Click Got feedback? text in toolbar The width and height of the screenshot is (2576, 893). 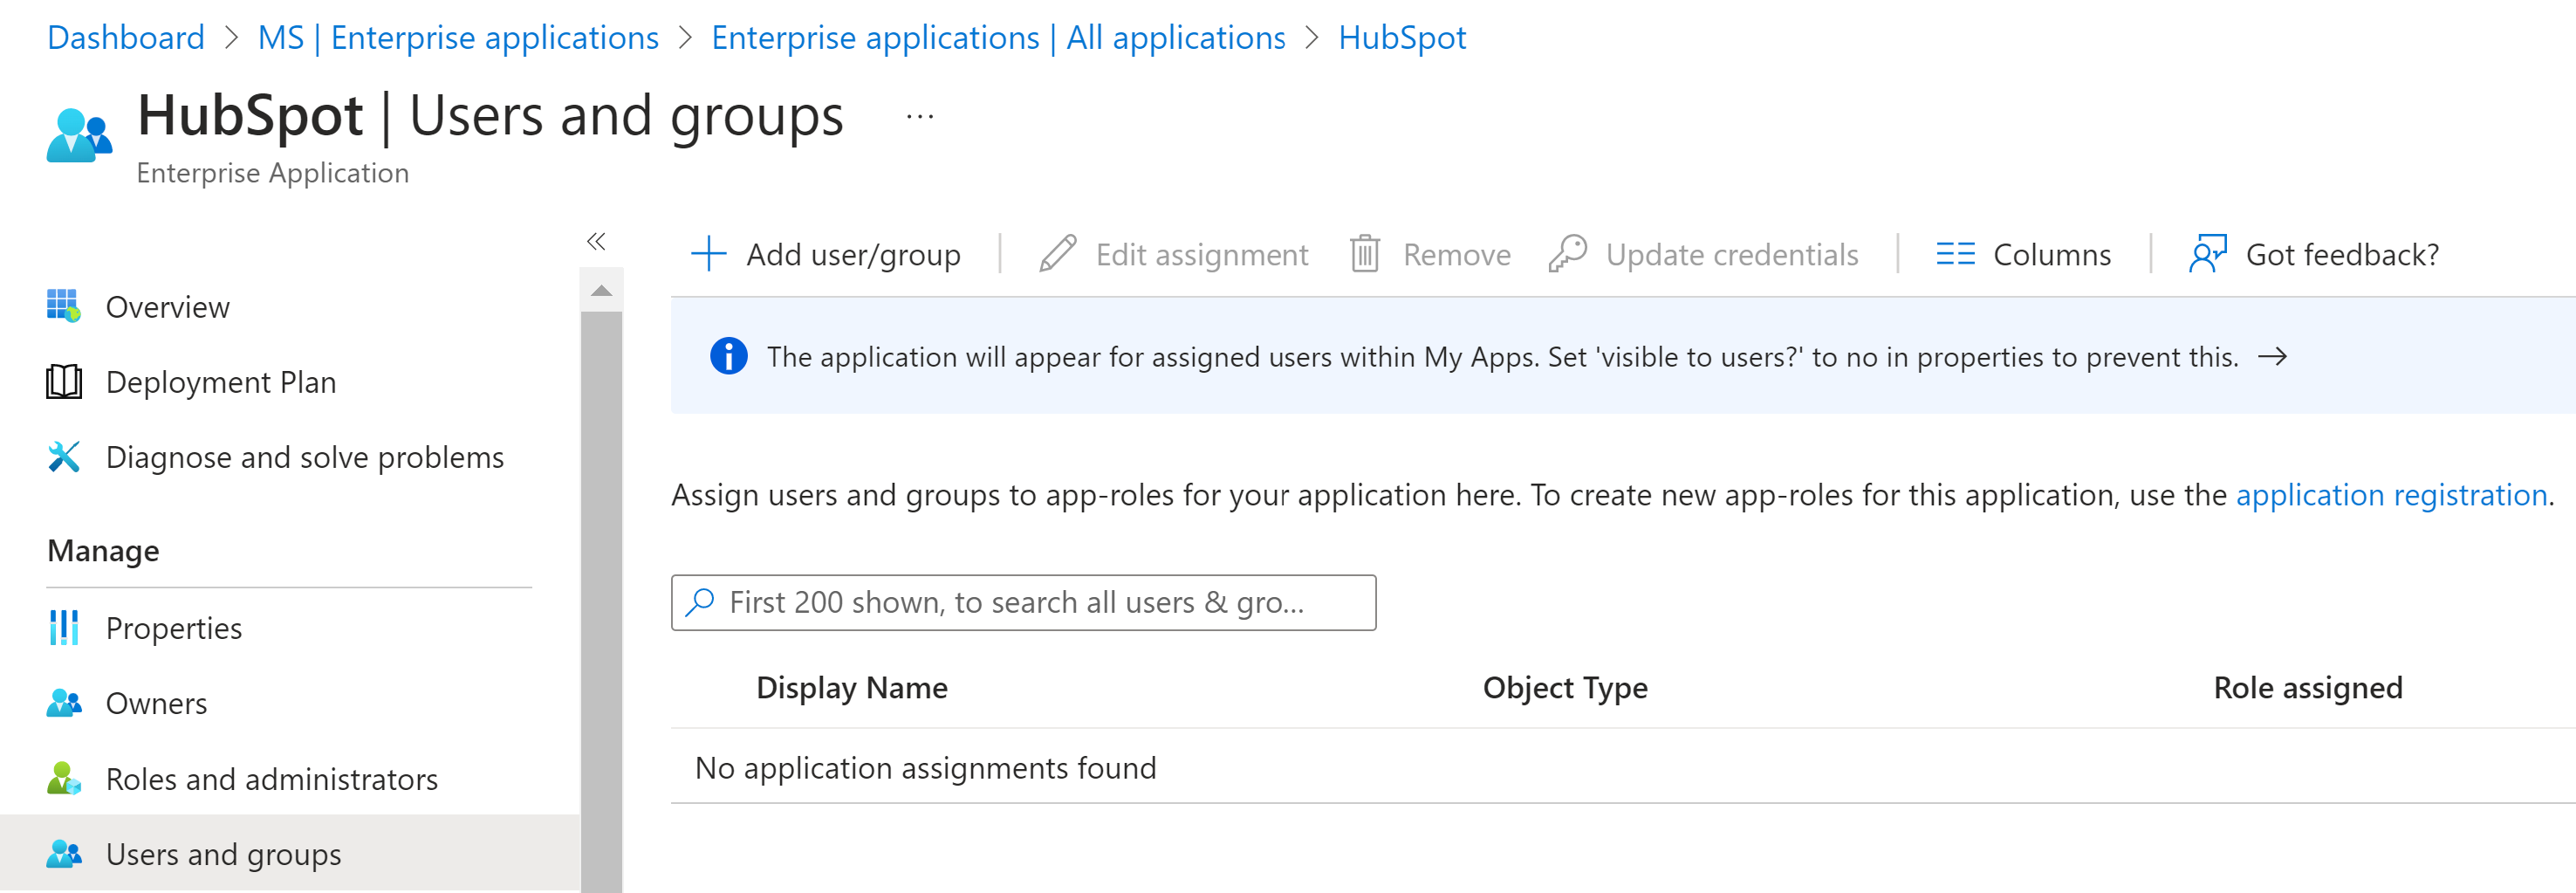pos(2342,255)
